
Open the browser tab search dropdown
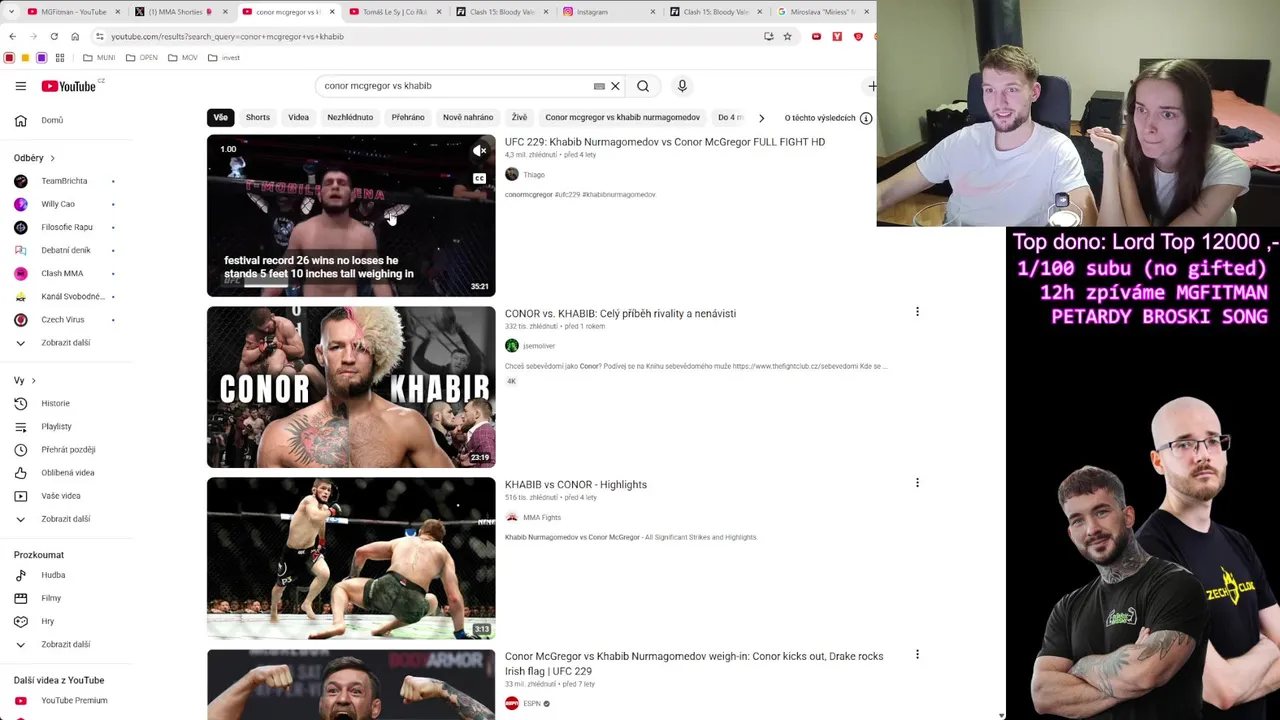(11, 12)
